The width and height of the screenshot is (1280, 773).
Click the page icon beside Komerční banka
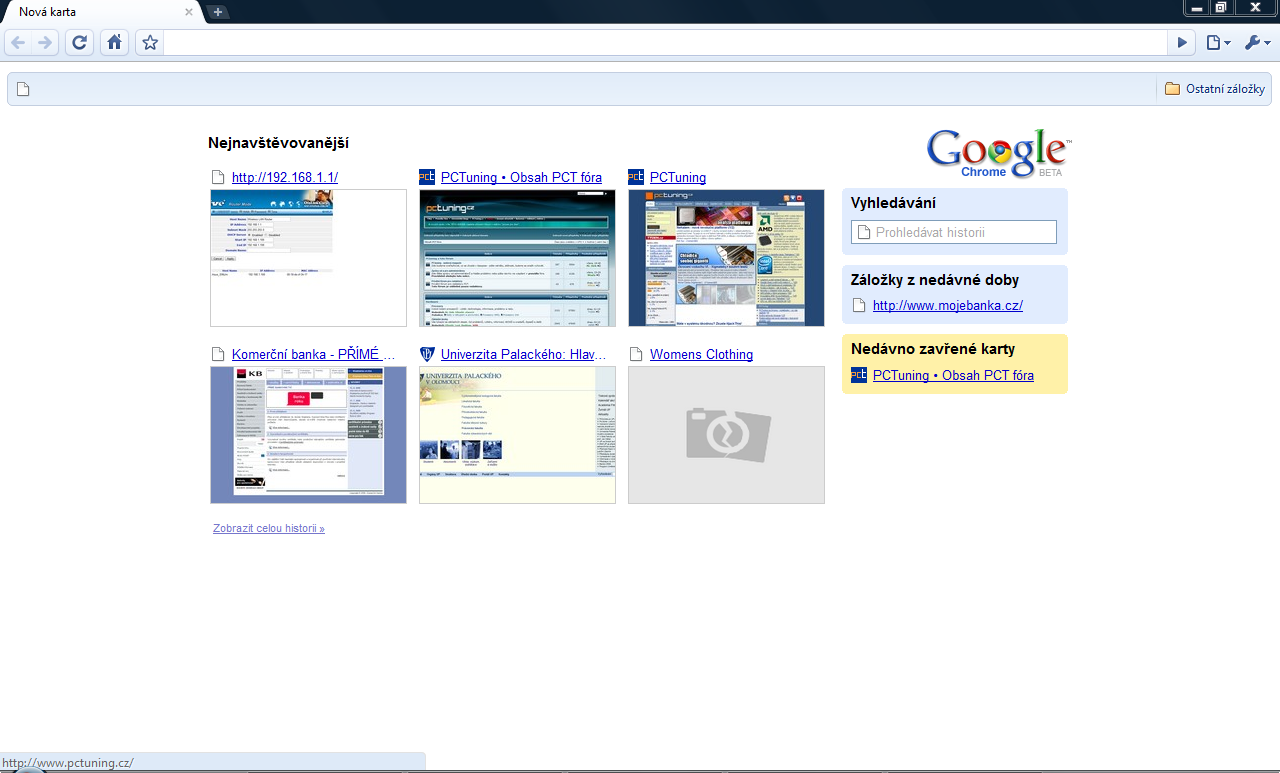point(218,354)
